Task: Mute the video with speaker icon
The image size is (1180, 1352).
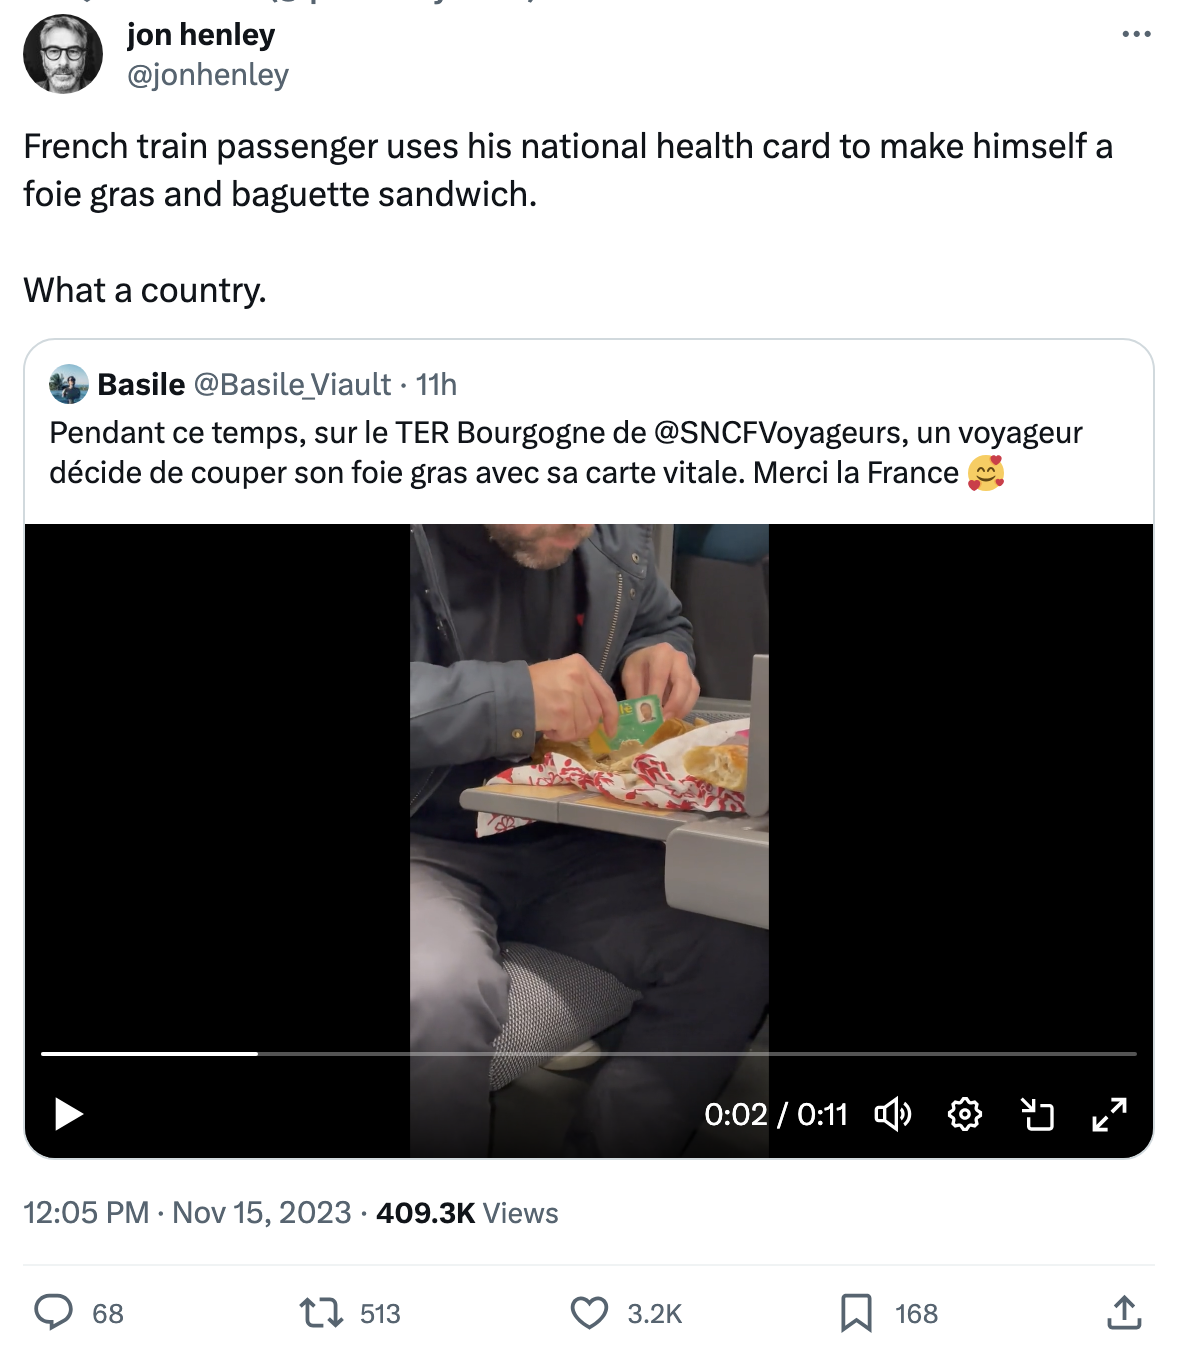Action: coord(892,1113)
